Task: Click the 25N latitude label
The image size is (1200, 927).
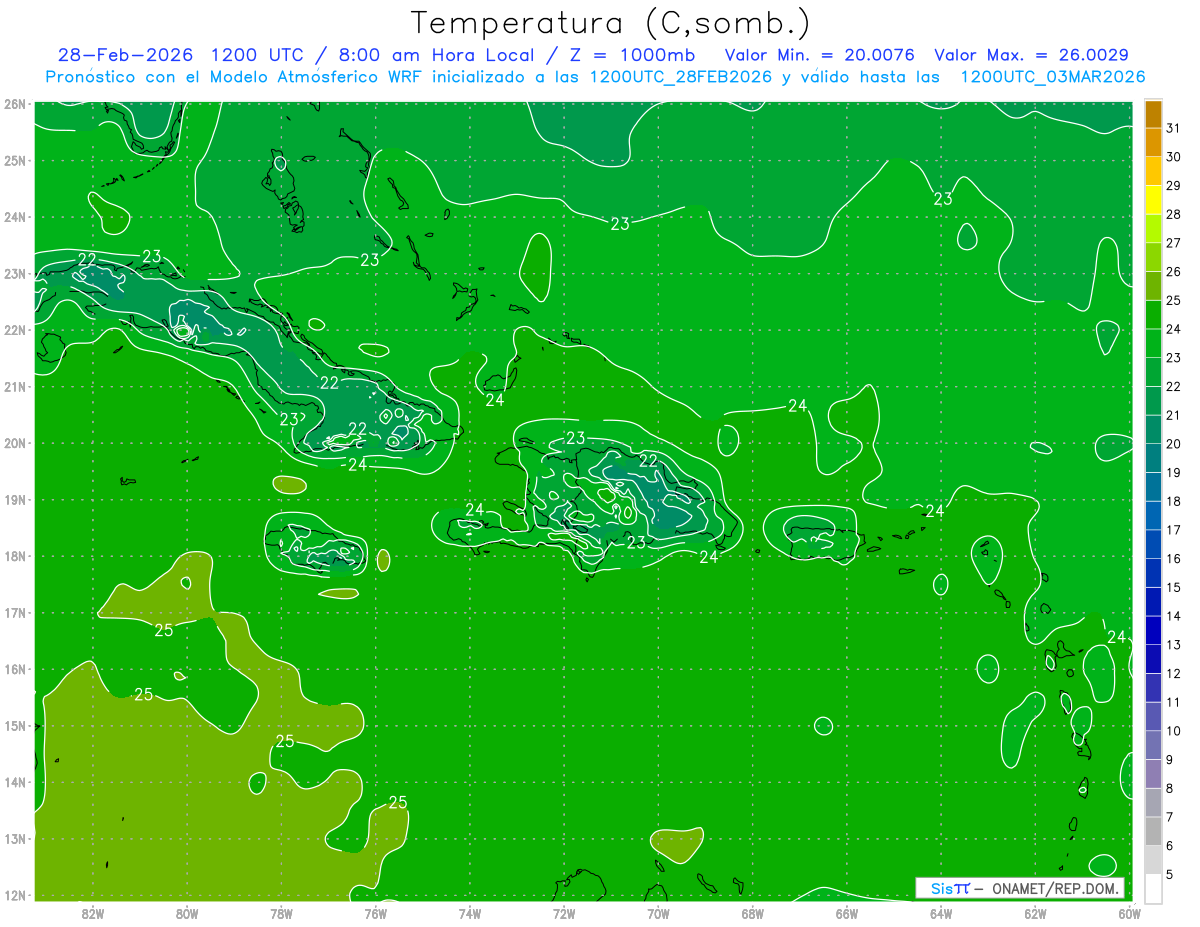Action: (14, 160)
